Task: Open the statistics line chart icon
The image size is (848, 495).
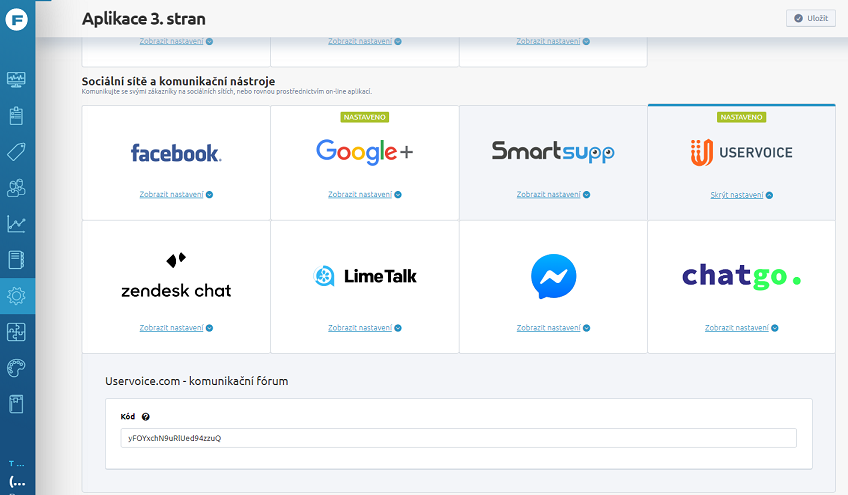Action: coord(16,223)
